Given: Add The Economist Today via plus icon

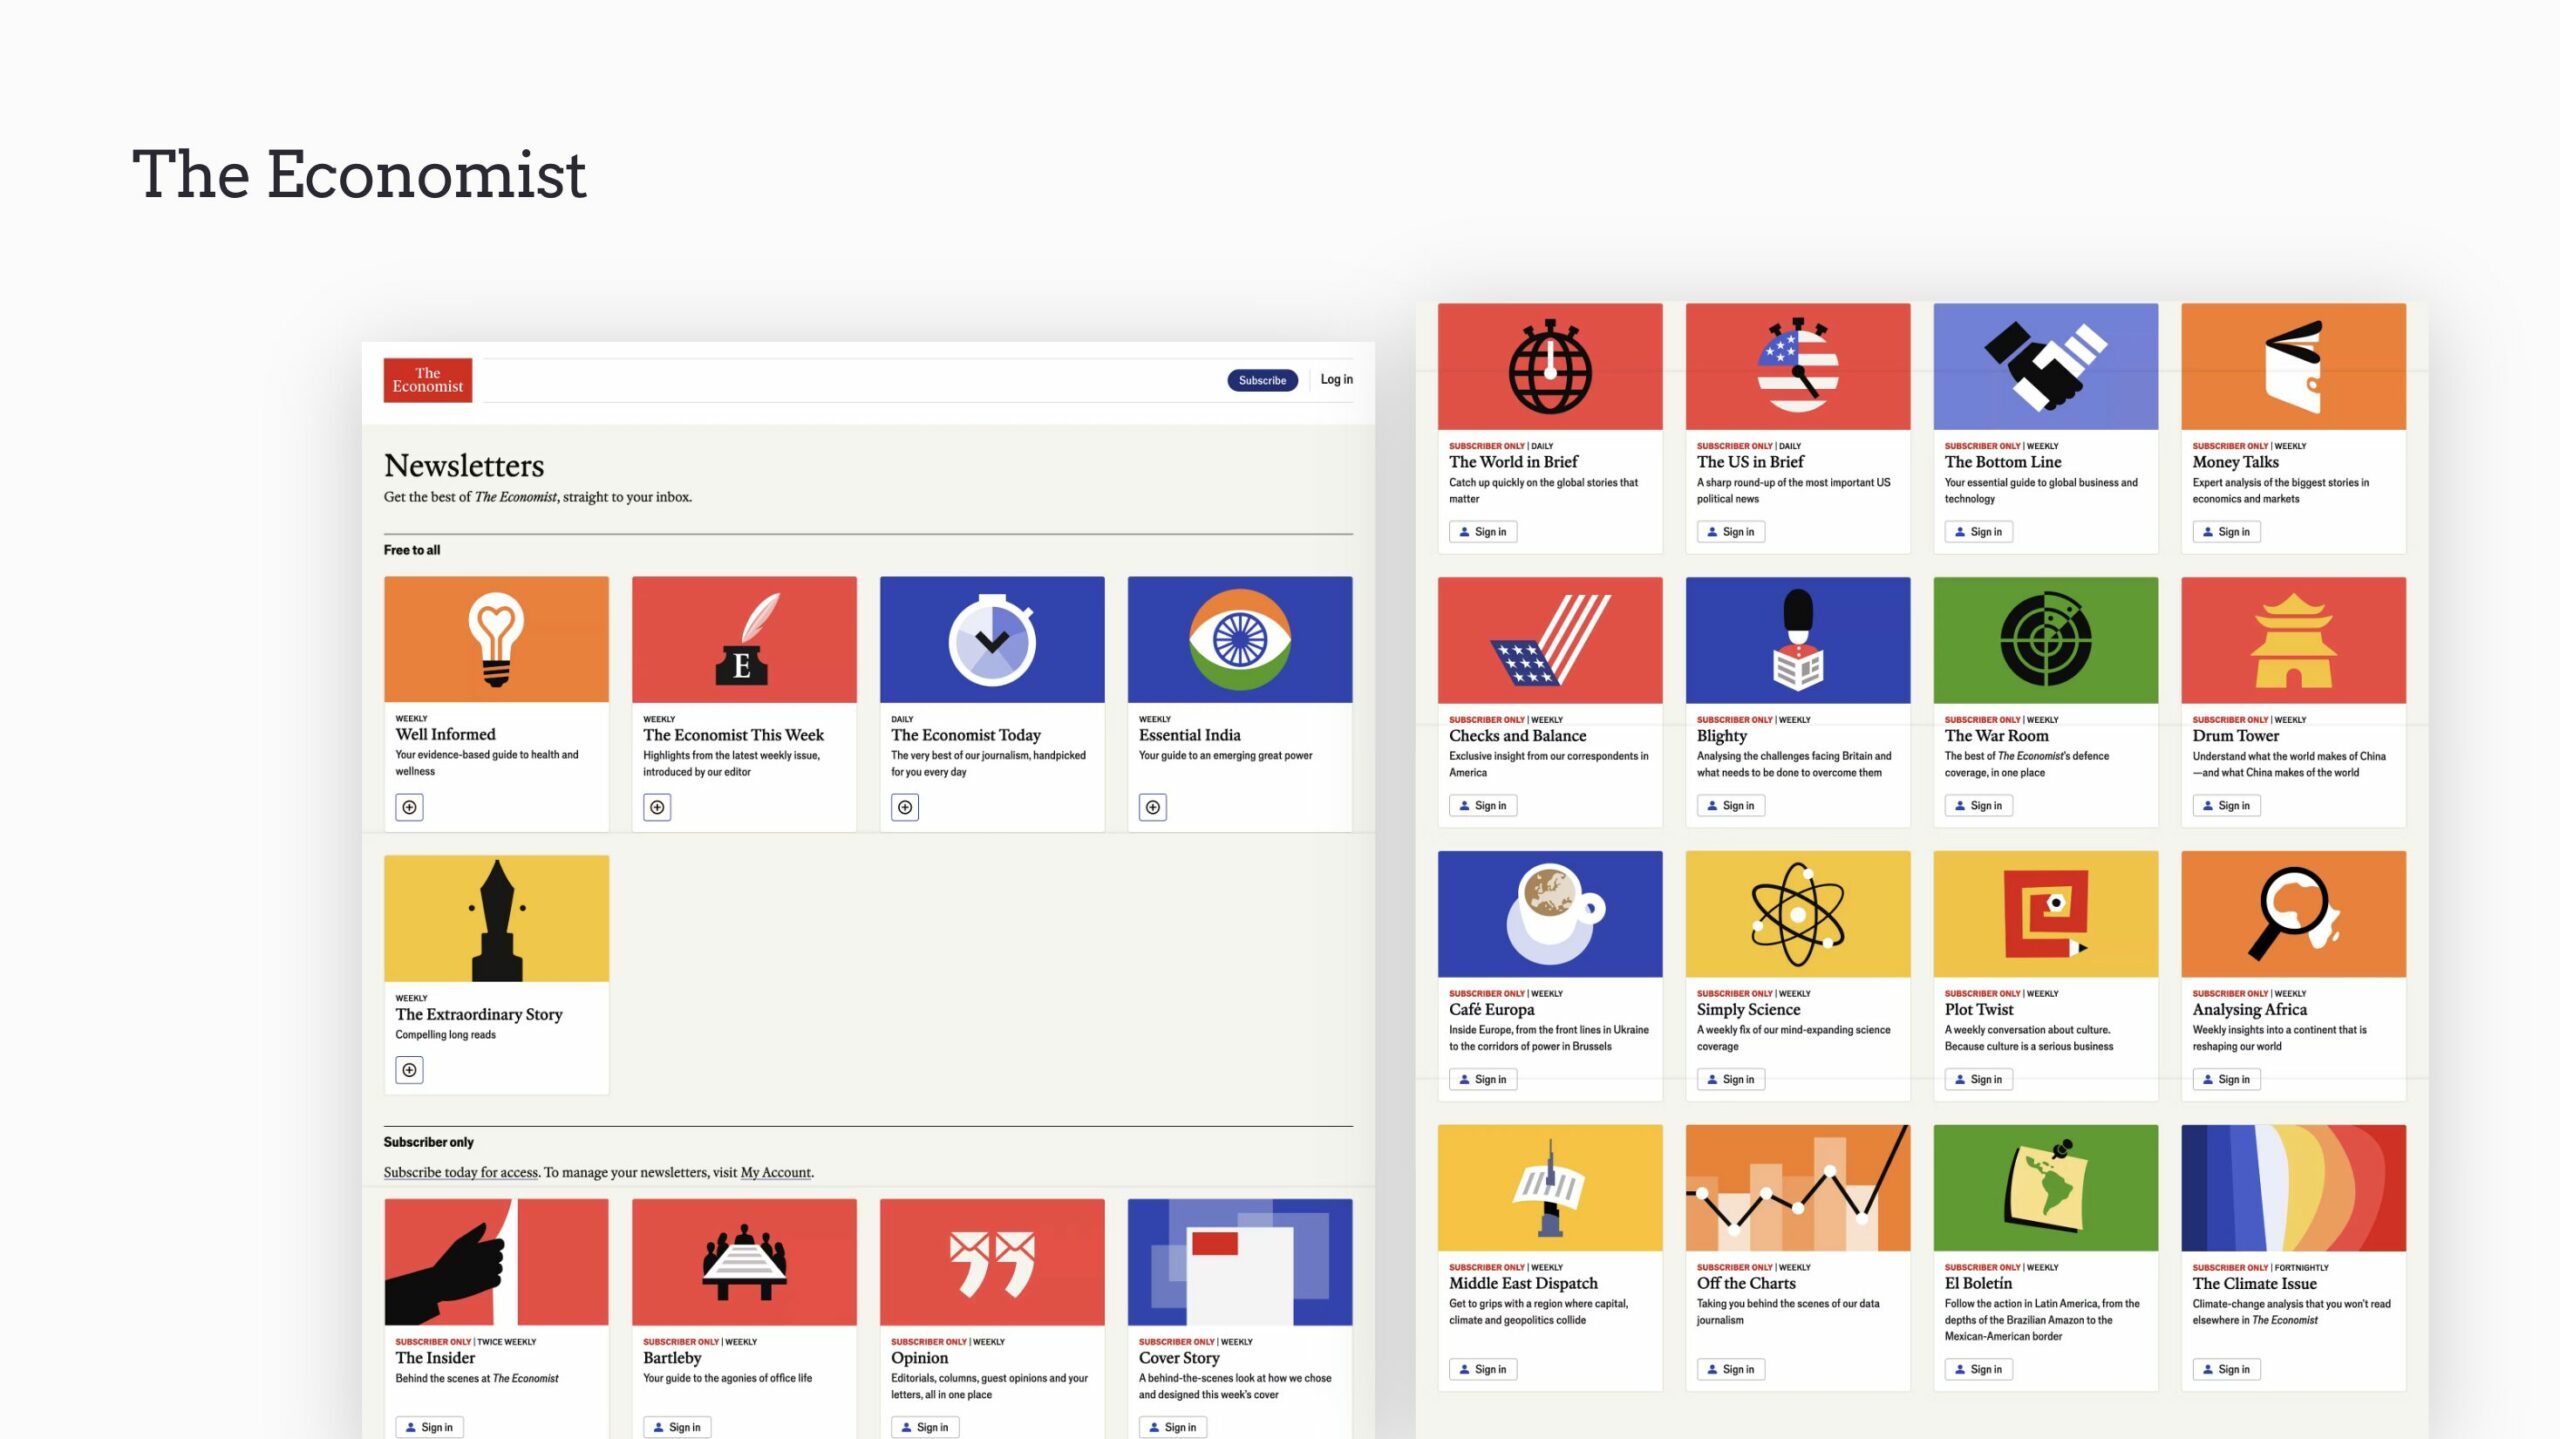Looking at the screenshot, I should [x=905, y=807].
